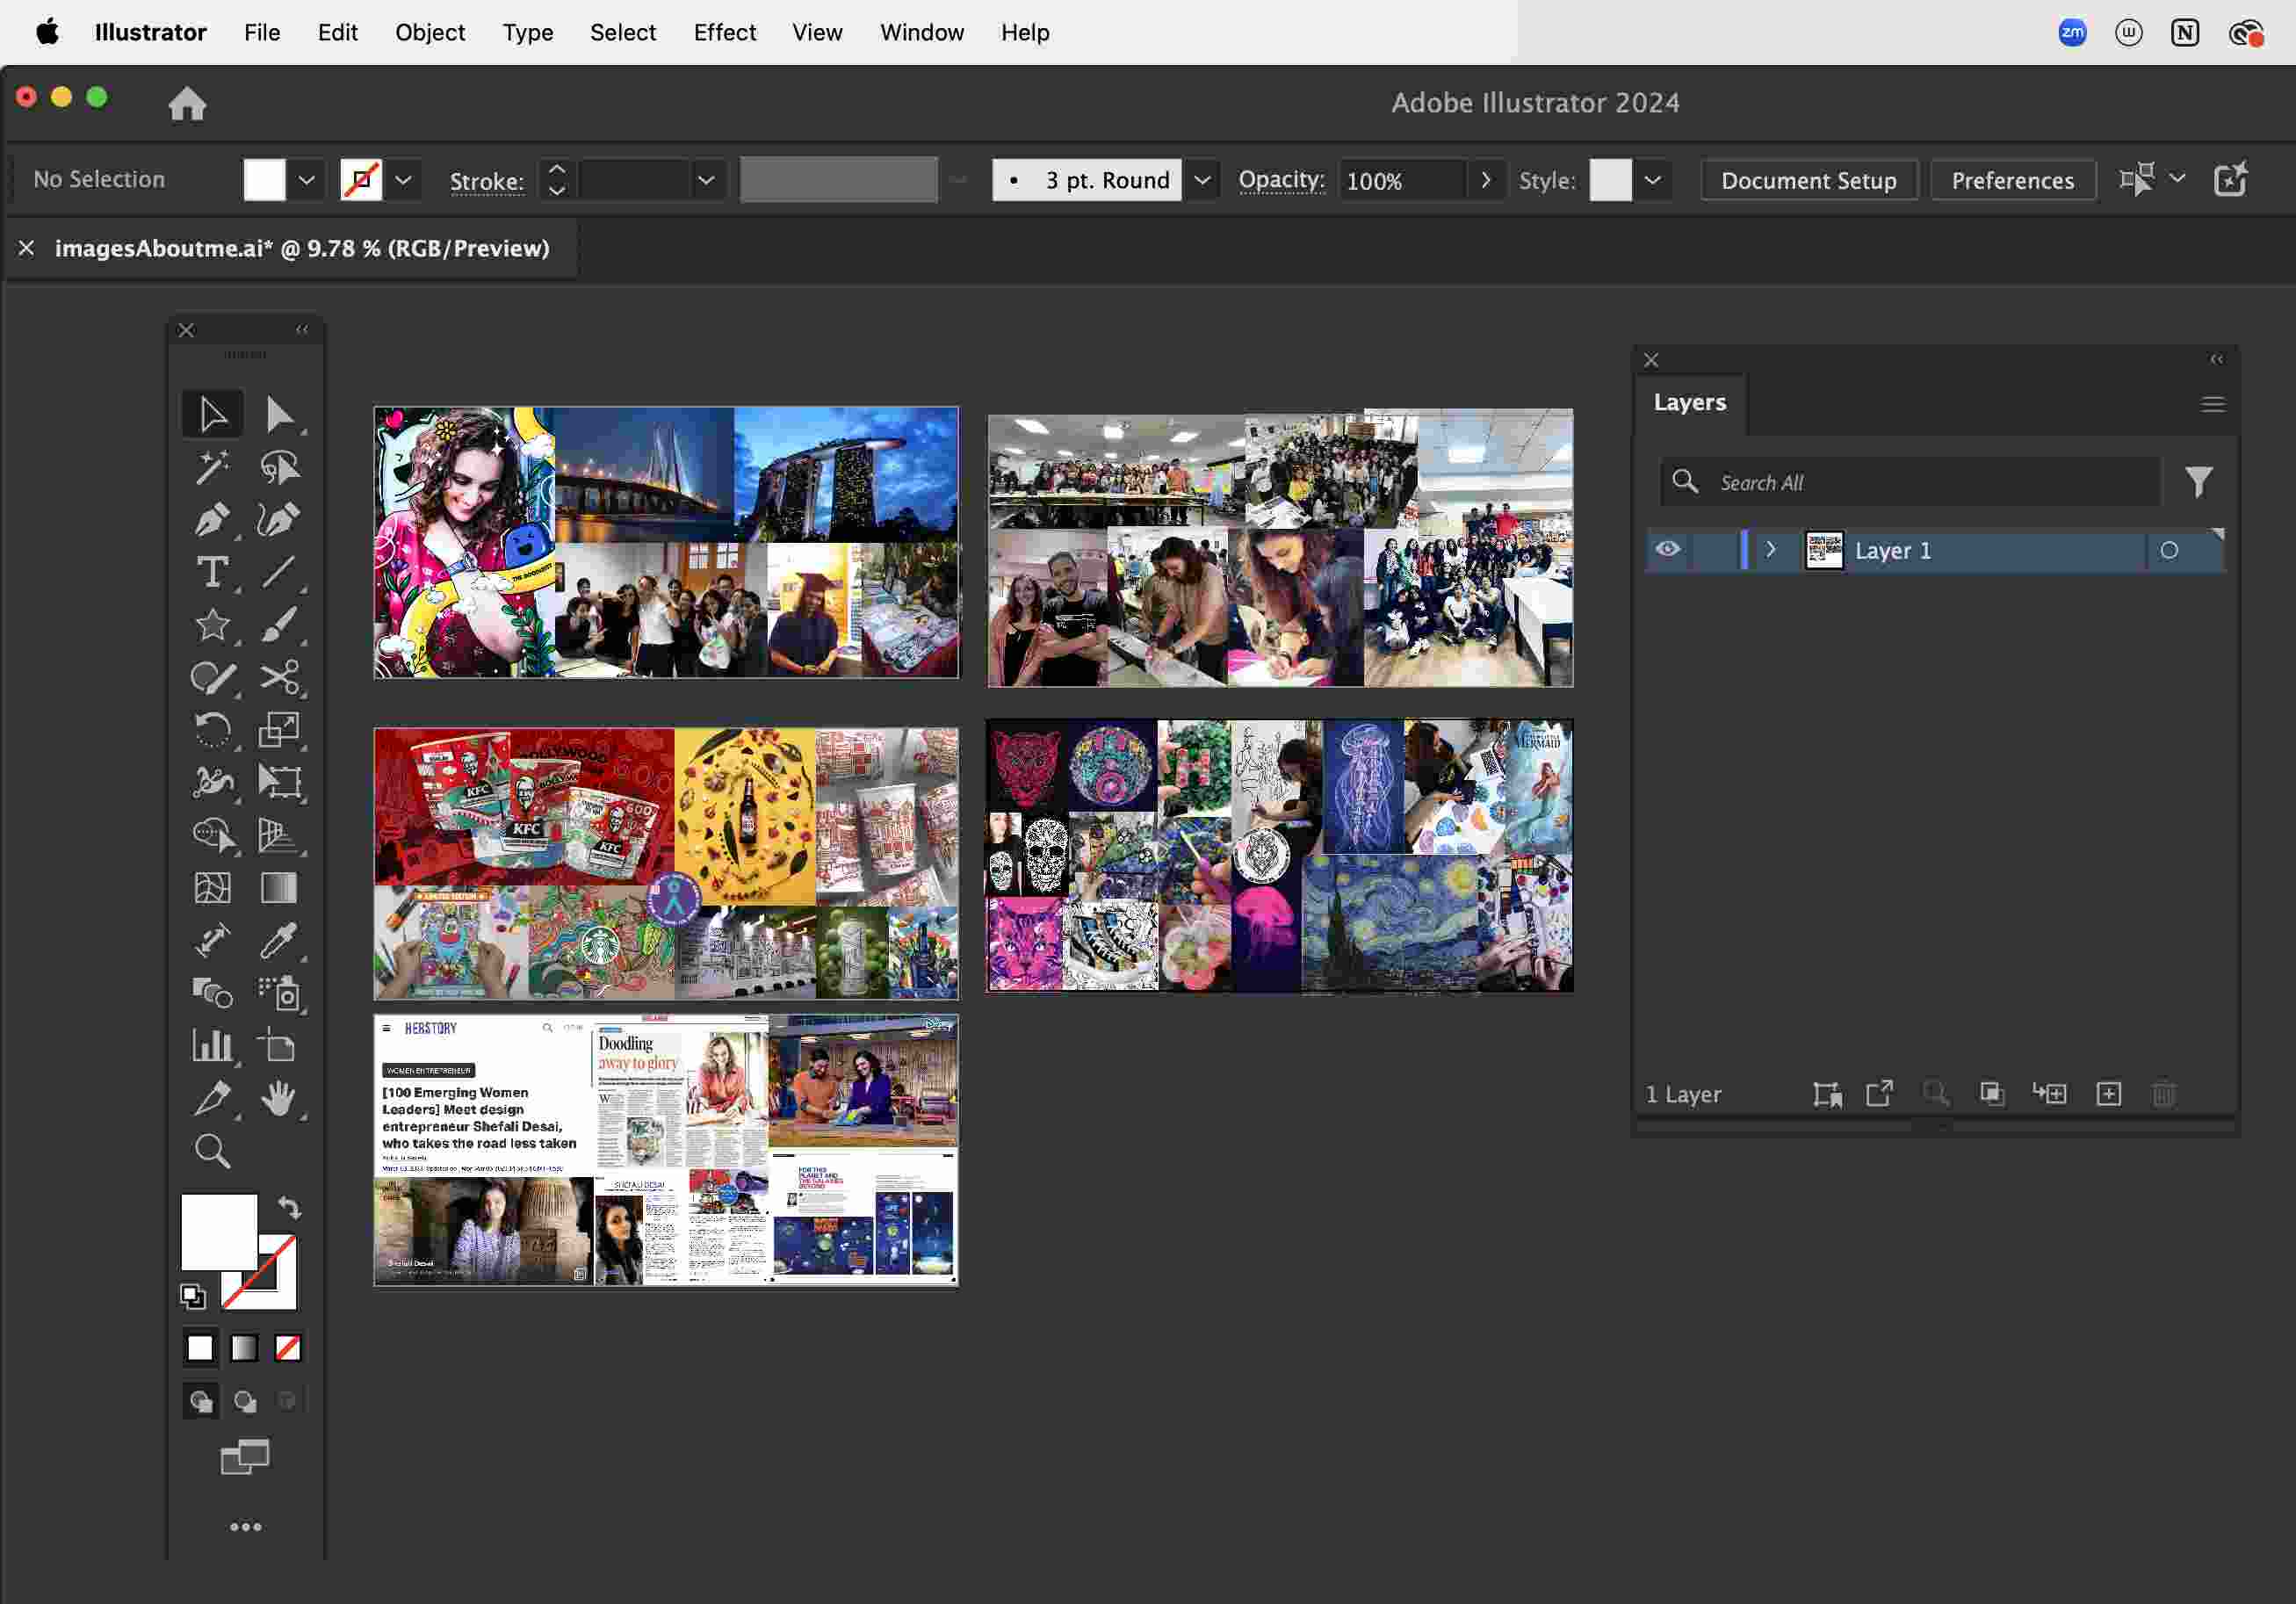This screenshot has height=1604, width=2296.
Task: Select the Column Graph tool
Action: click(x=212, y=1046)
